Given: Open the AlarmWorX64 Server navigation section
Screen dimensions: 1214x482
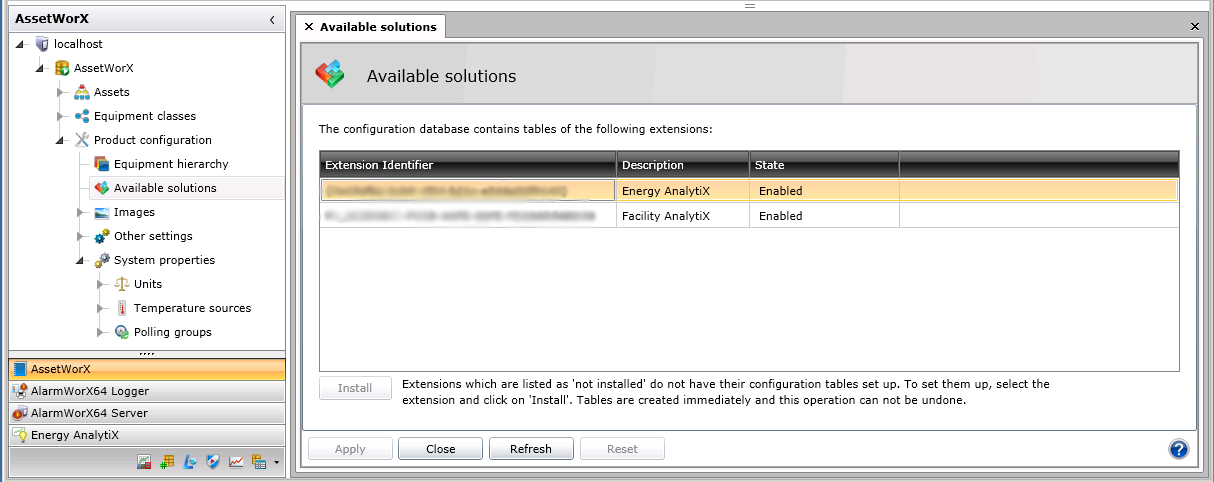Looking at the screenshot, I should pyautogui.click(x=89, y=413).
